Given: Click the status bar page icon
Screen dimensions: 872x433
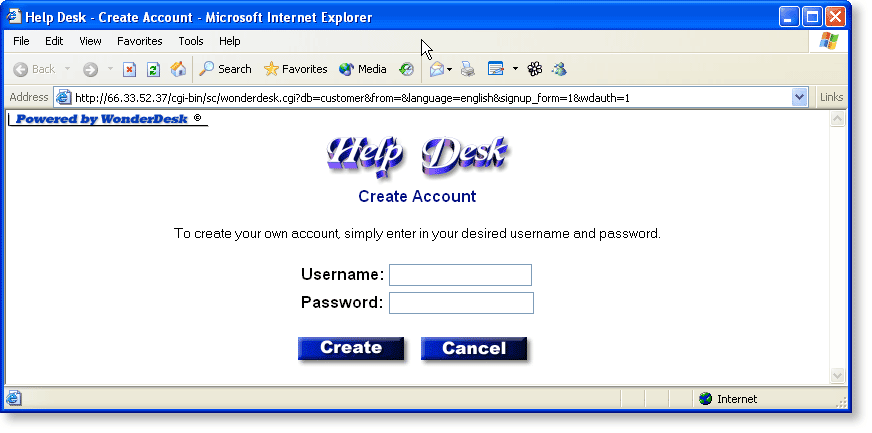Looking at the screenshot, I should coord(14,398).
